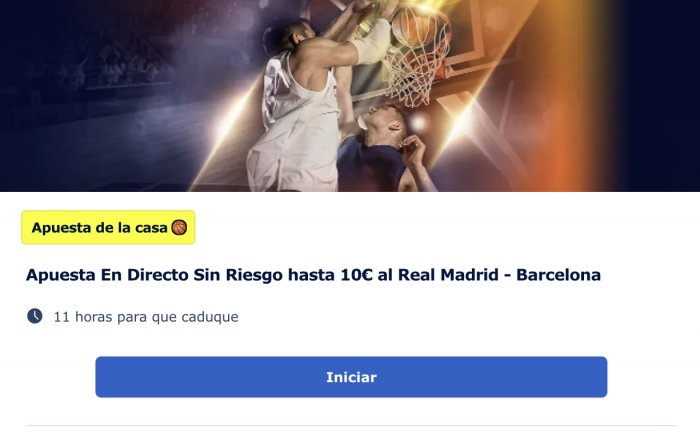Start the promotion with Iniciar button
The image size is (700, 441).
coord(351,377)
